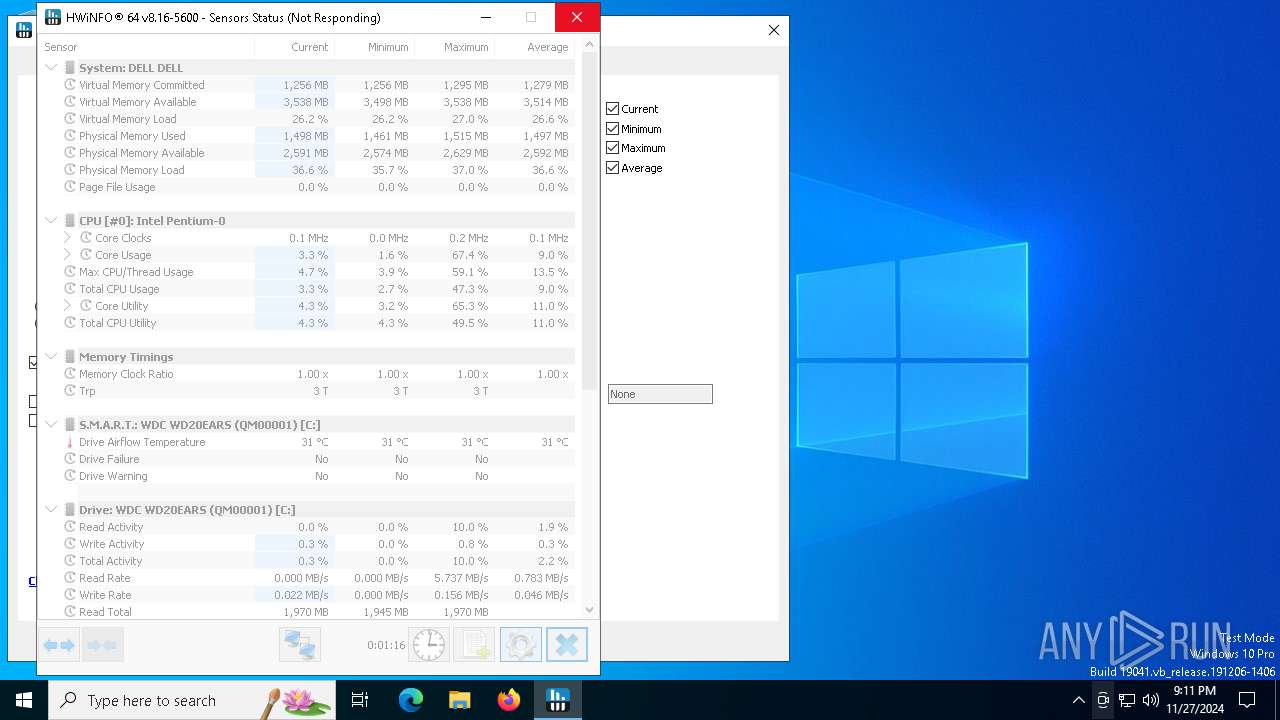Close the background HWiNFO settings window
The width and height of the screenshot is (1280, 720).
pos(774,30)
